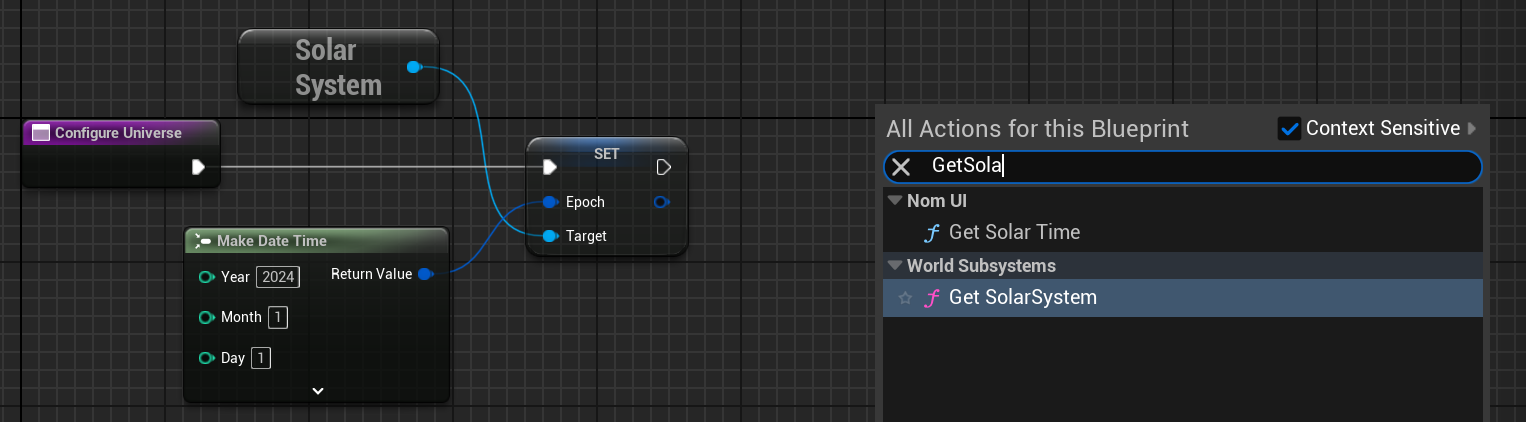Open the arrow next to Context Sensitive
This screenshot has width=1526, height=422.
[1471, 128]
